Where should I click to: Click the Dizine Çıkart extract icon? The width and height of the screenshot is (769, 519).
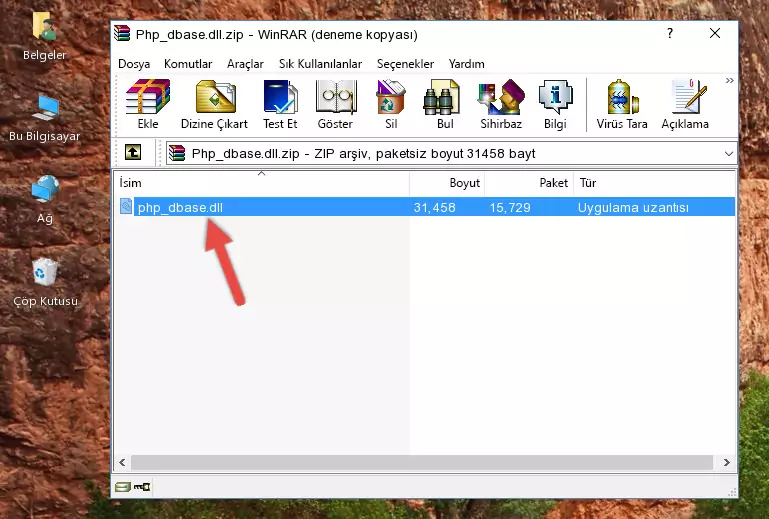pos(214,104)
